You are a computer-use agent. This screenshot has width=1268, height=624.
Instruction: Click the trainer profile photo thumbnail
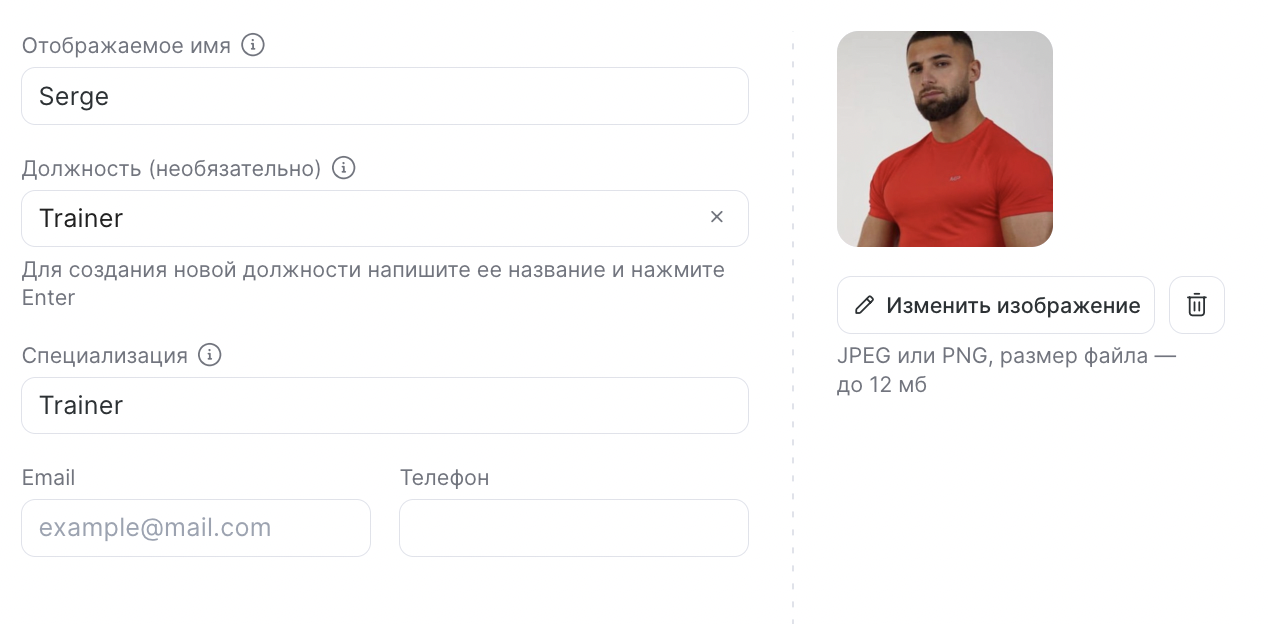point(944,139)
